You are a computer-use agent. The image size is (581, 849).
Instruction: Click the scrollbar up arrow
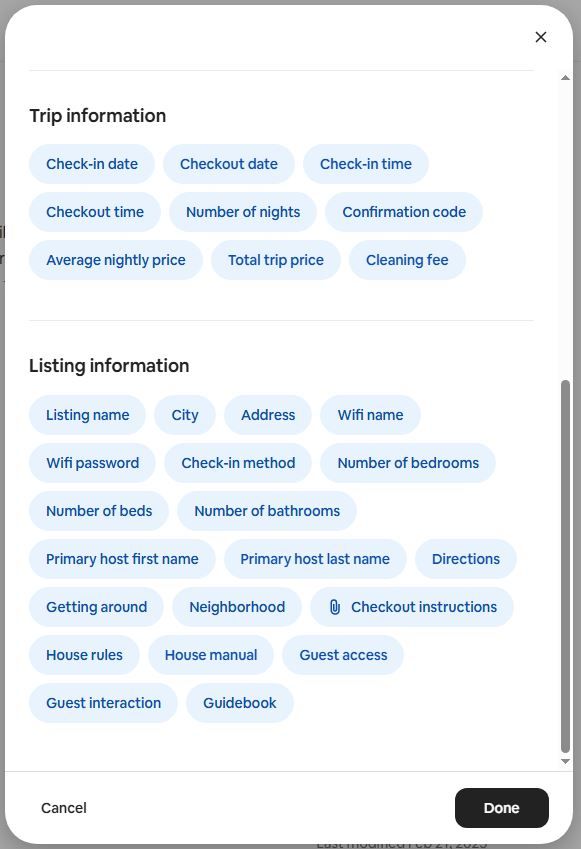[x=565, y=78]
